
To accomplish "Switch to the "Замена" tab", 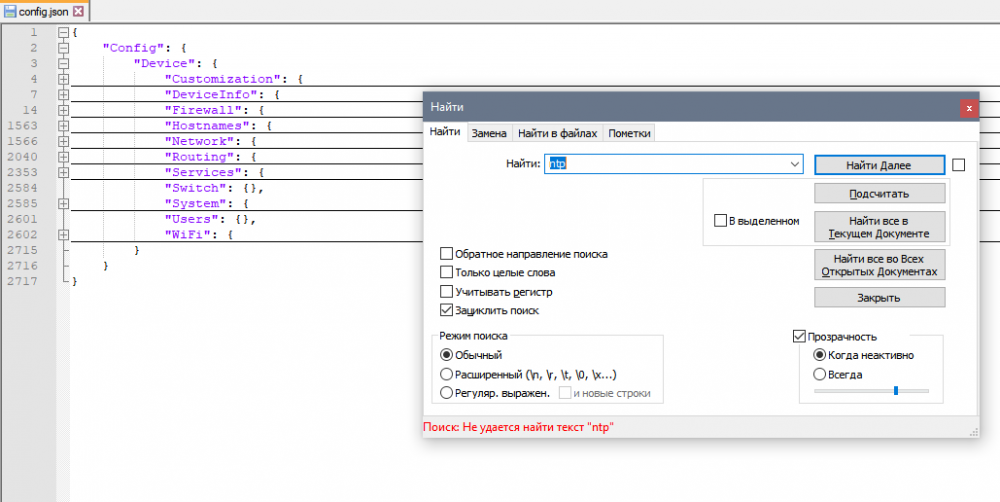I will 489,133.
